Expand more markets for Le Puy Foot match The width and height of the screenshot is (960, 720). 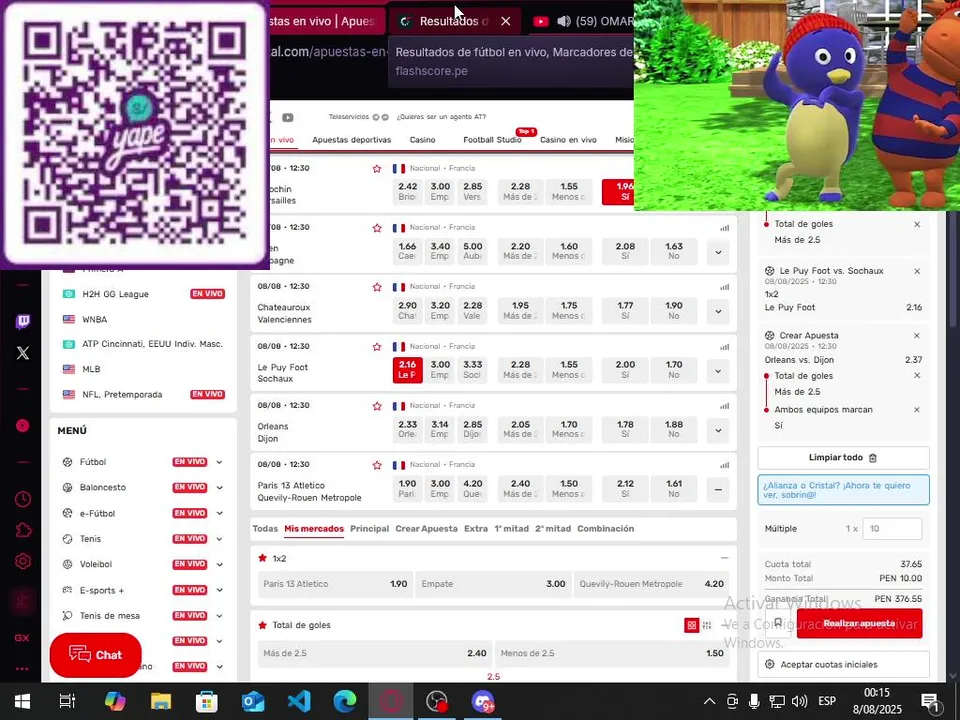(x=718, y=370)
